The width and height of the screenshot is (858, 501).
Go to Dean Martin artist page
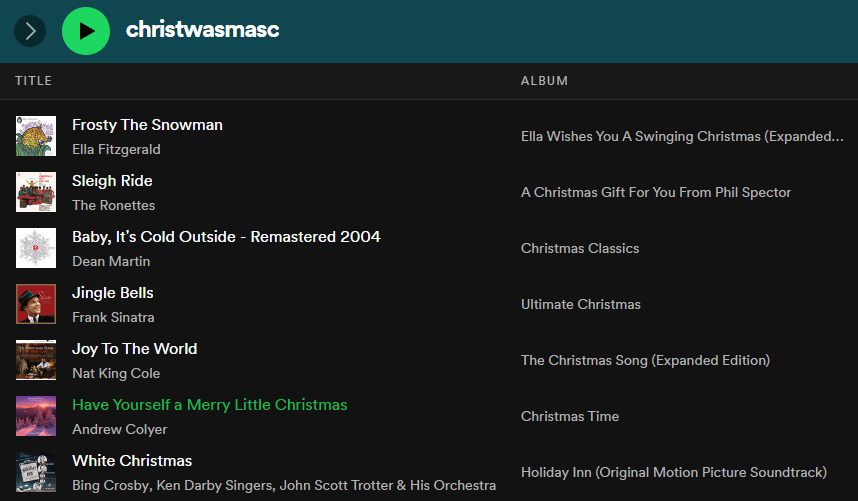coord(111,261)
